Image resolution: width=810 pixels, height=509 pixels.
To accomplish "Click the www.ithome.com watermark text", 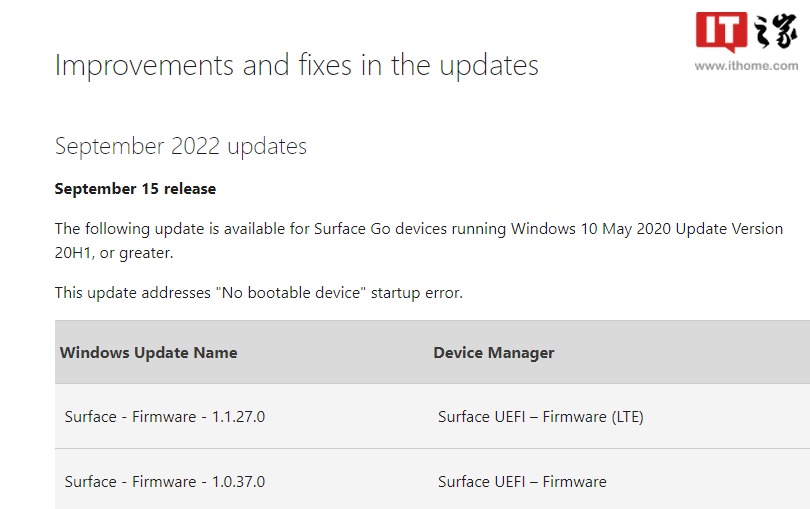I will (747, 66).
